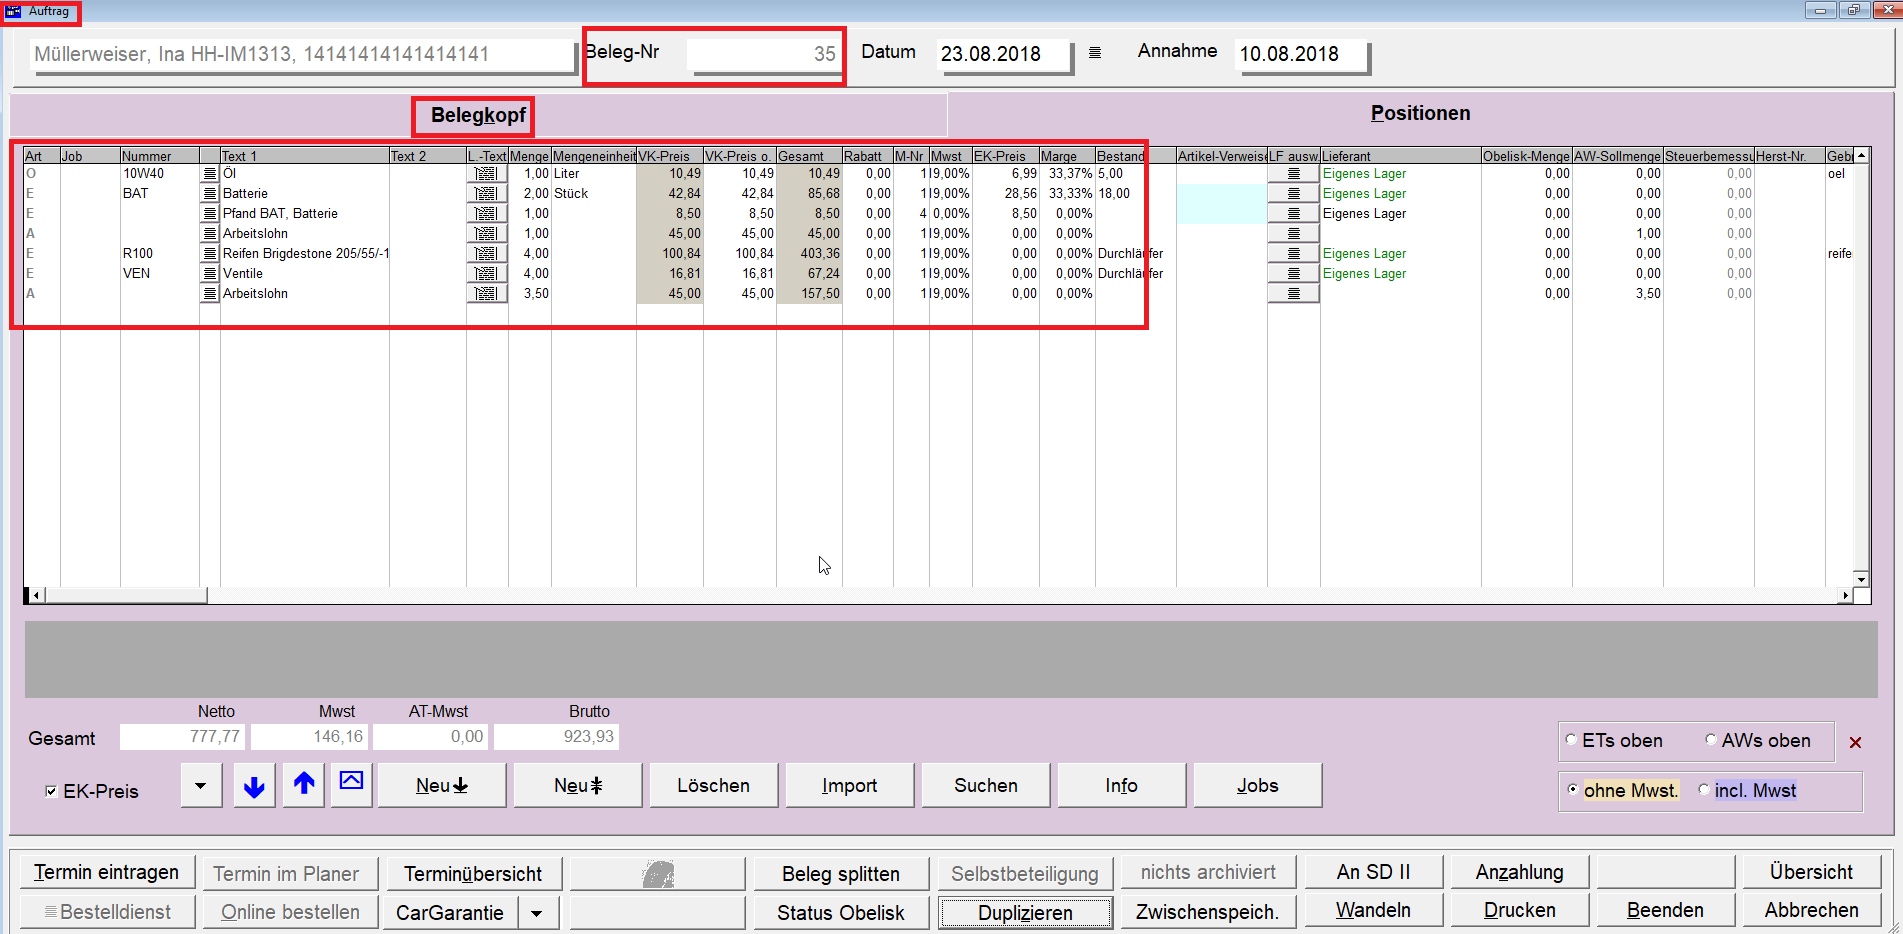
Task: Click the Beenden button
Action: (x=1665, y=911)
